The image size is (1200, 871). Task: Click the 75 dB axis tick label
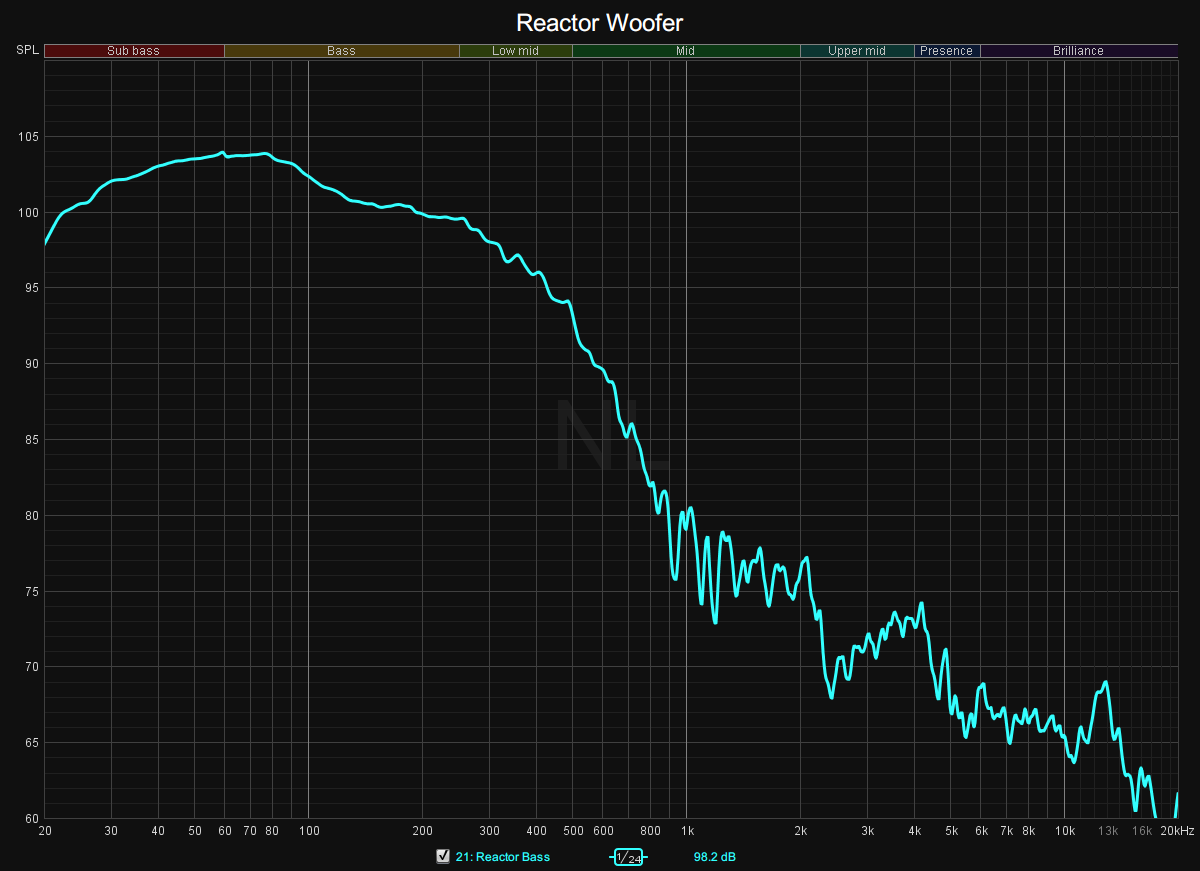pyautogui.click(x=32, y=591)
